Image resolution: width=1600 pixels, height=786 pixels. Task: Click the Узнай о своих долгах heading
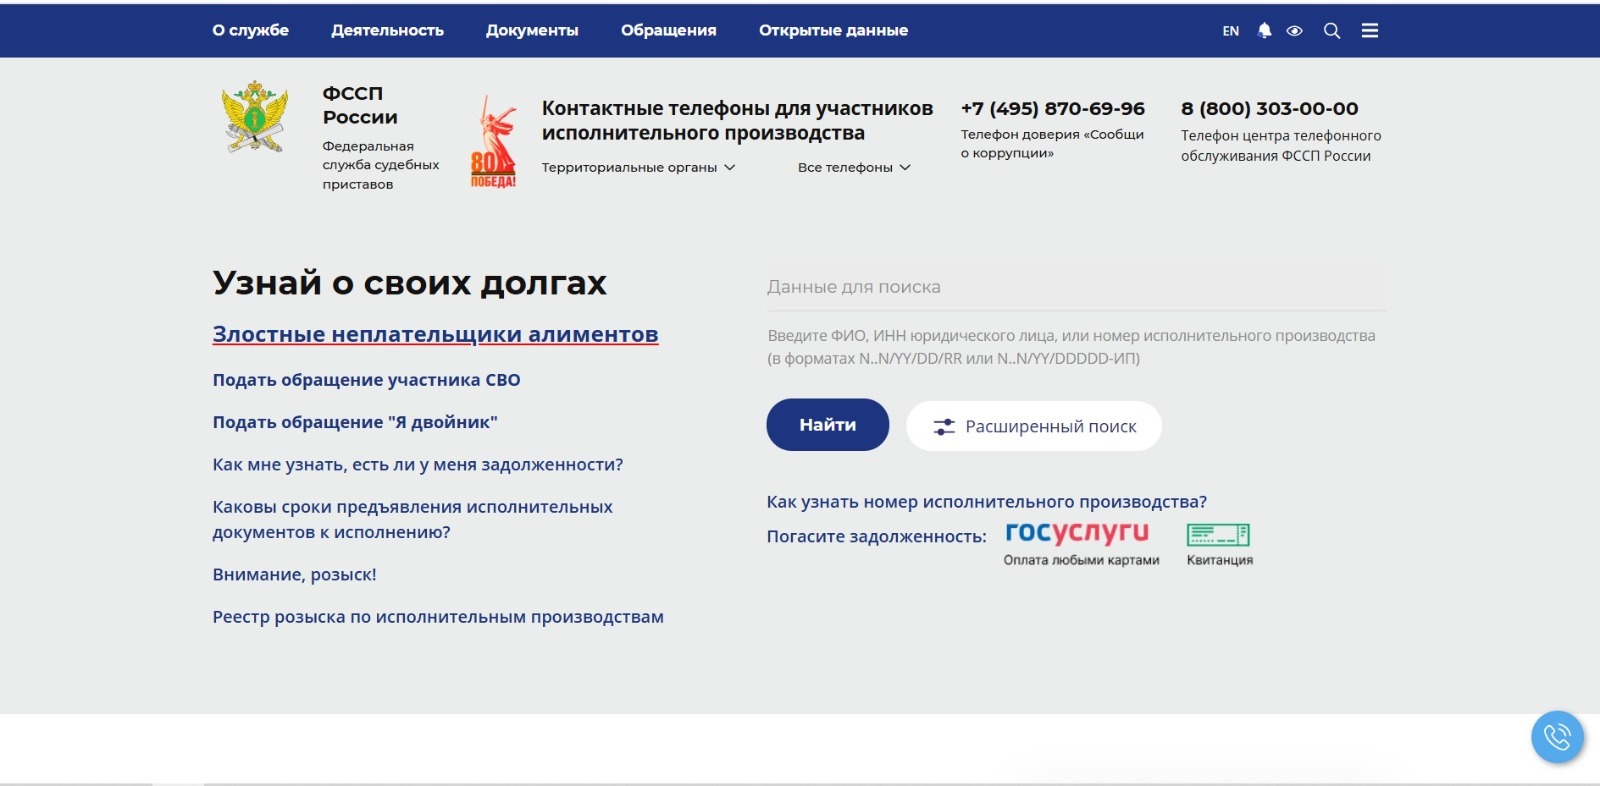pyautogui.click(x=409, y=283)
